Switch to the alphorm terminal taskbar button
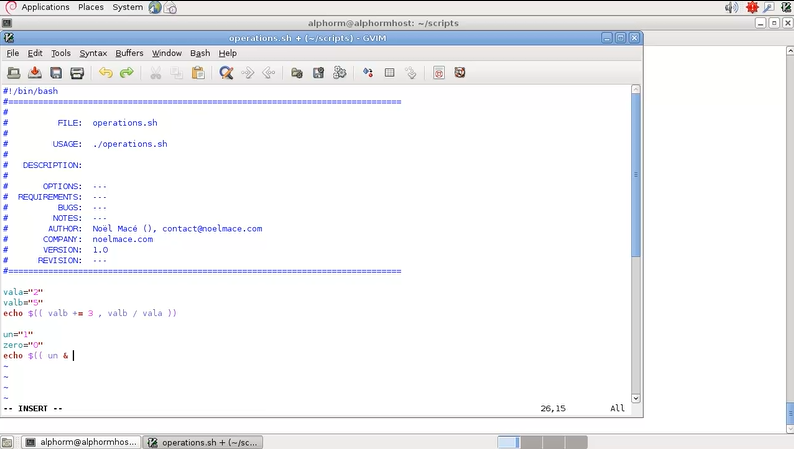The image size is (794, 449). tap(78, 442)
